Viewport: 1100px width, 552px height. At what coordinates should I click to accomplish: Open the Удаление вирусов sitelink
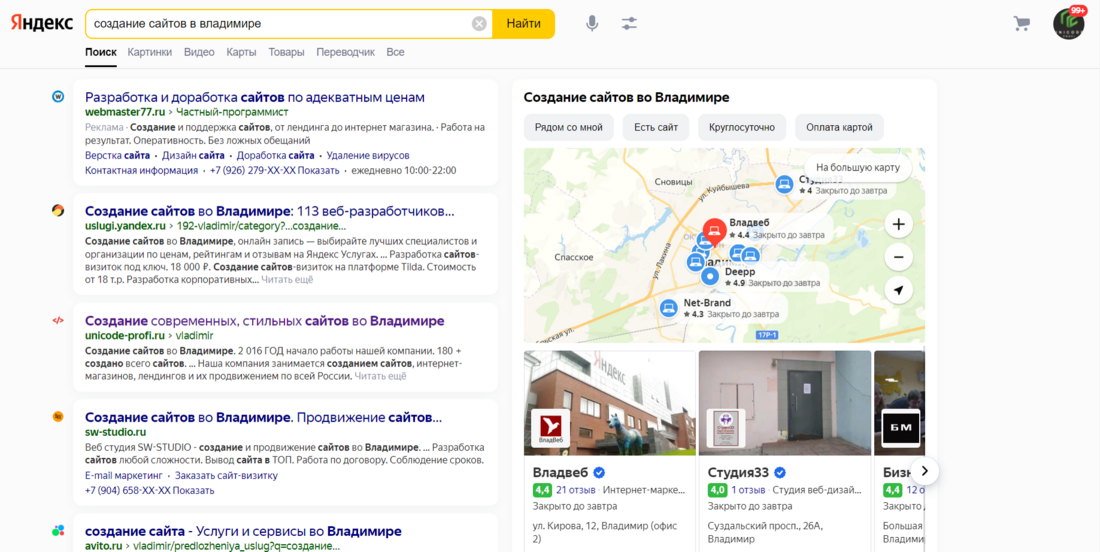368,155
